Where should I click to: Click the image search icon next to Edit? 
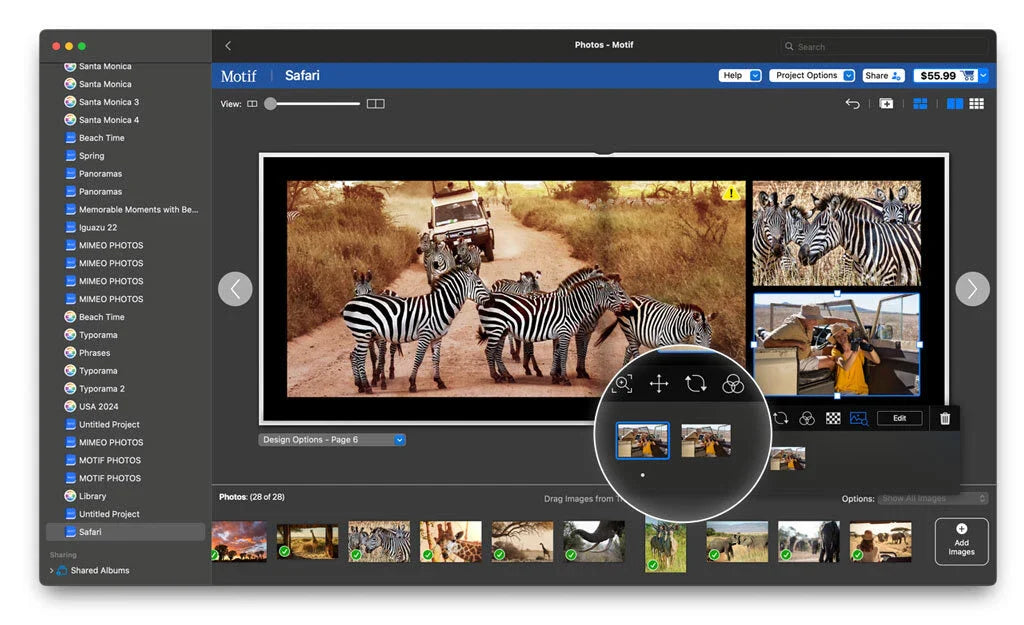858,418
